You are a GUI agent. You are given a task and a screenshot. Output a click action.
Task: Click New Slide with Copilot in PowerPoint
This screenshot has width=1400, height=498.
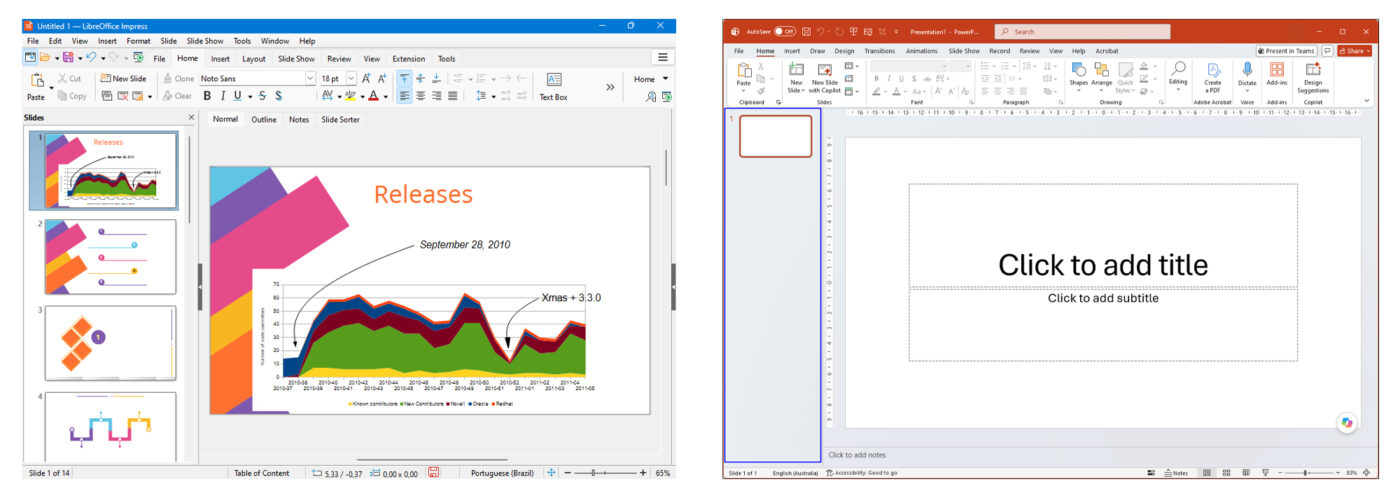pos(825,78)
